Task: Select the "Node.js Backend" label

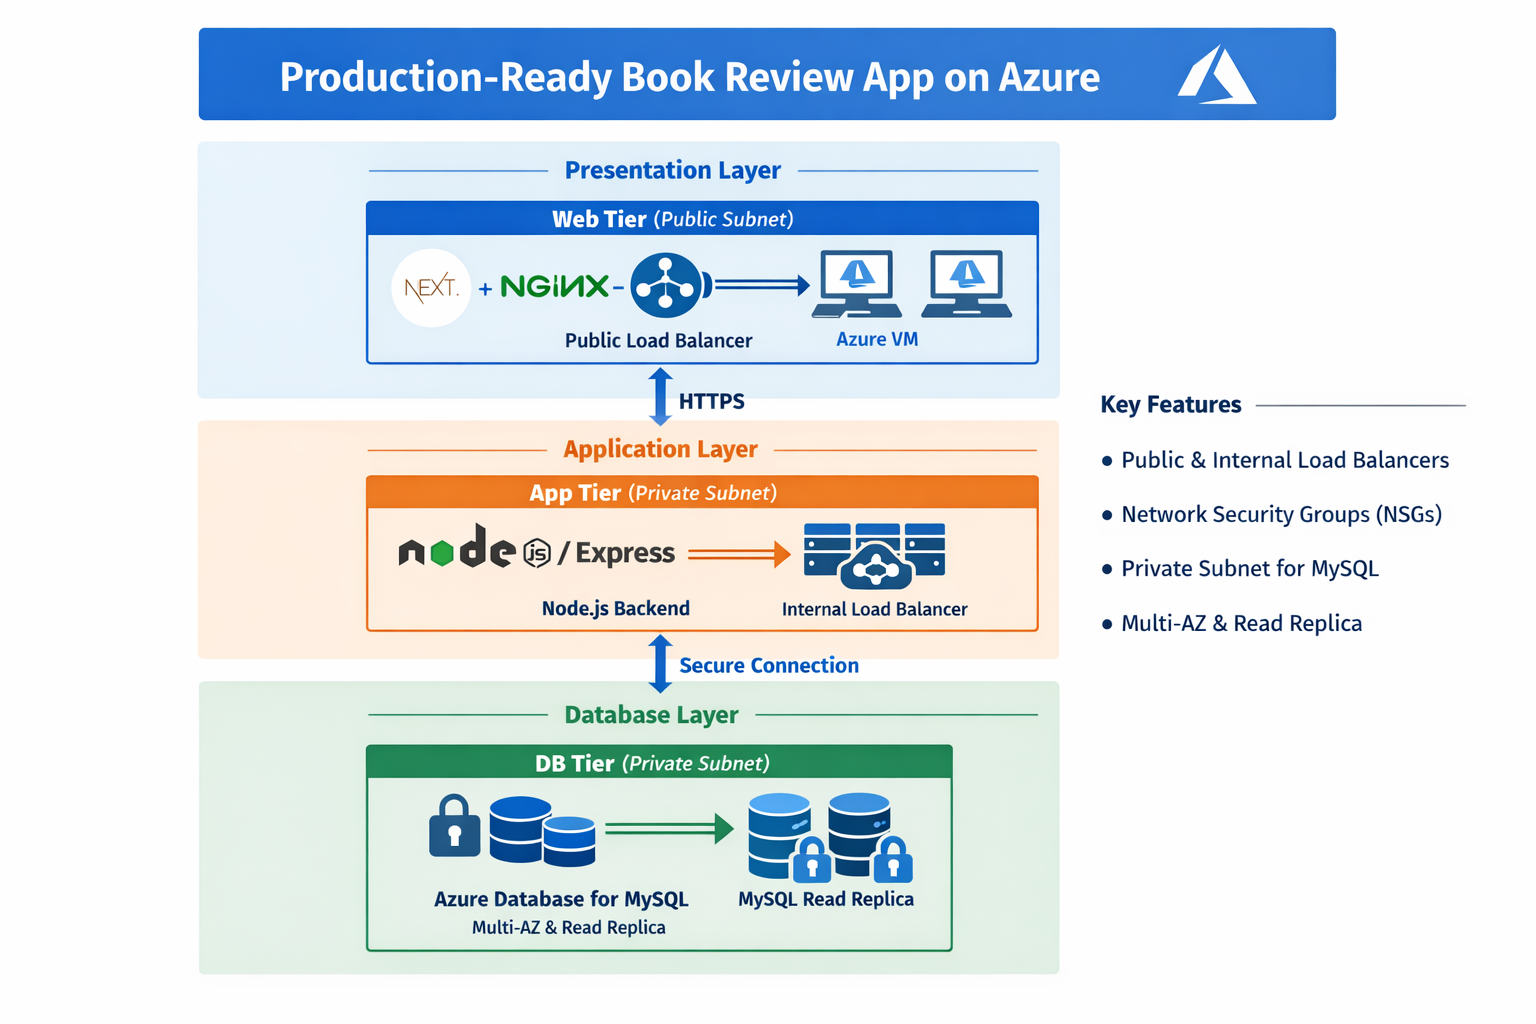Action: click(616, 608)
